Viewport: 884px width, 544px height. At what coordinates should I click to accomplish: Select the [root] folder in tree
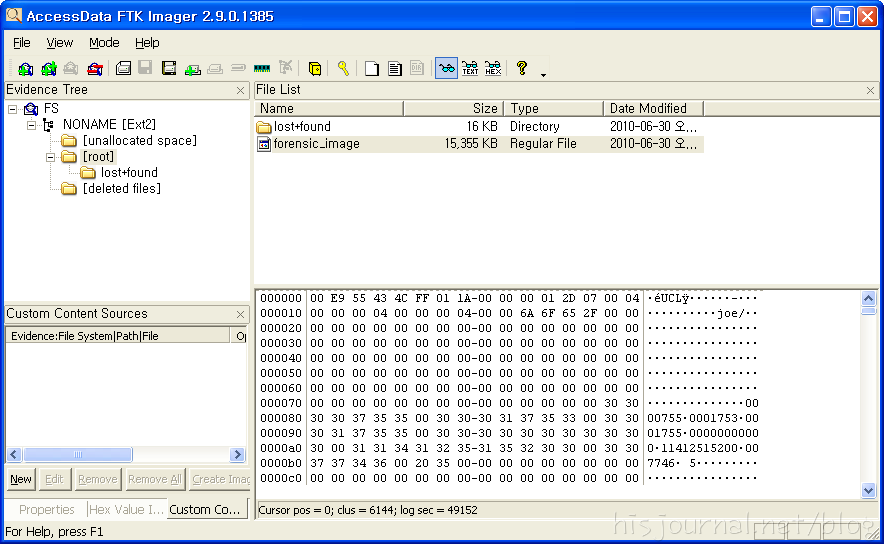98,157
